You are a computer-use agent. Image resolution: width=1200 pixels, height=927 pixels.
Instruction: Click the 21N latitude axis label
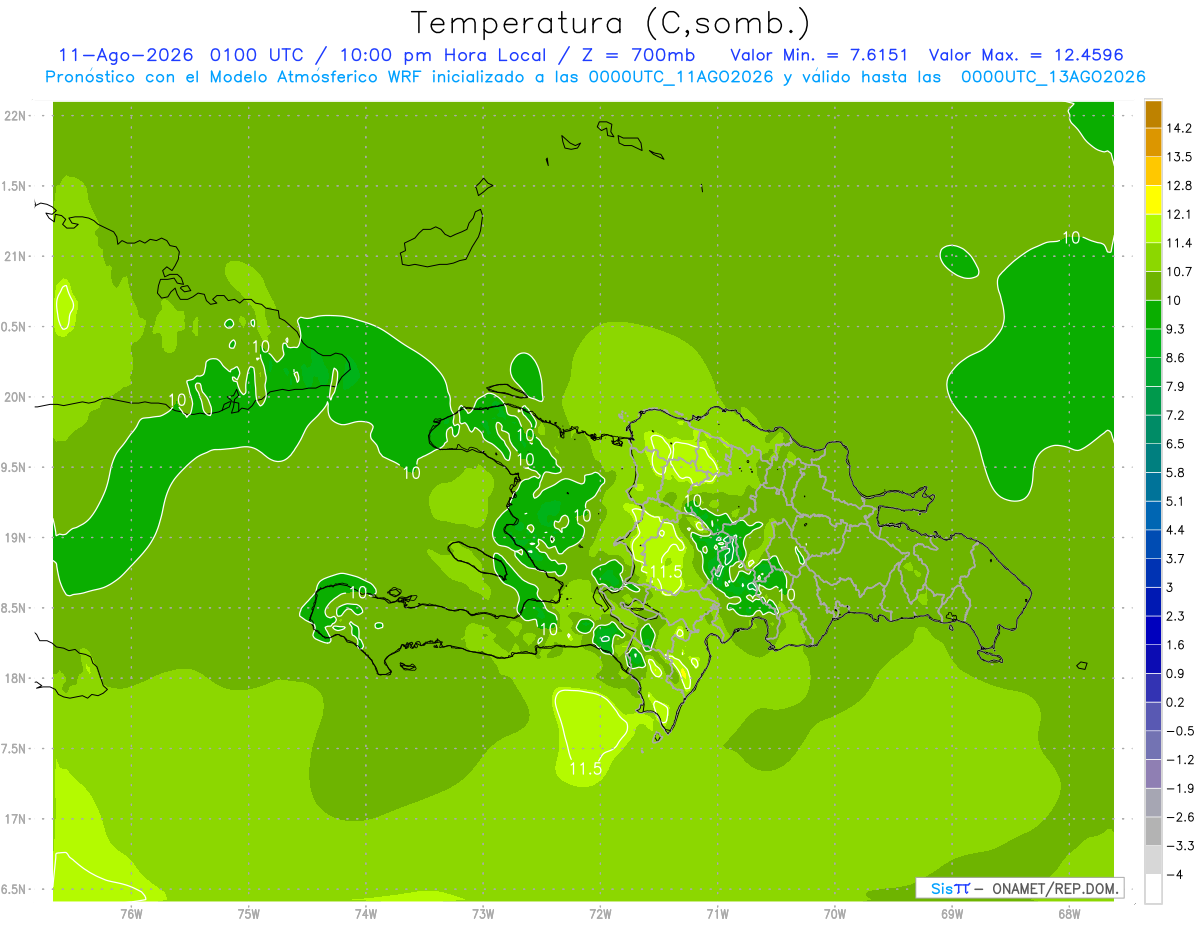[15, 256]
